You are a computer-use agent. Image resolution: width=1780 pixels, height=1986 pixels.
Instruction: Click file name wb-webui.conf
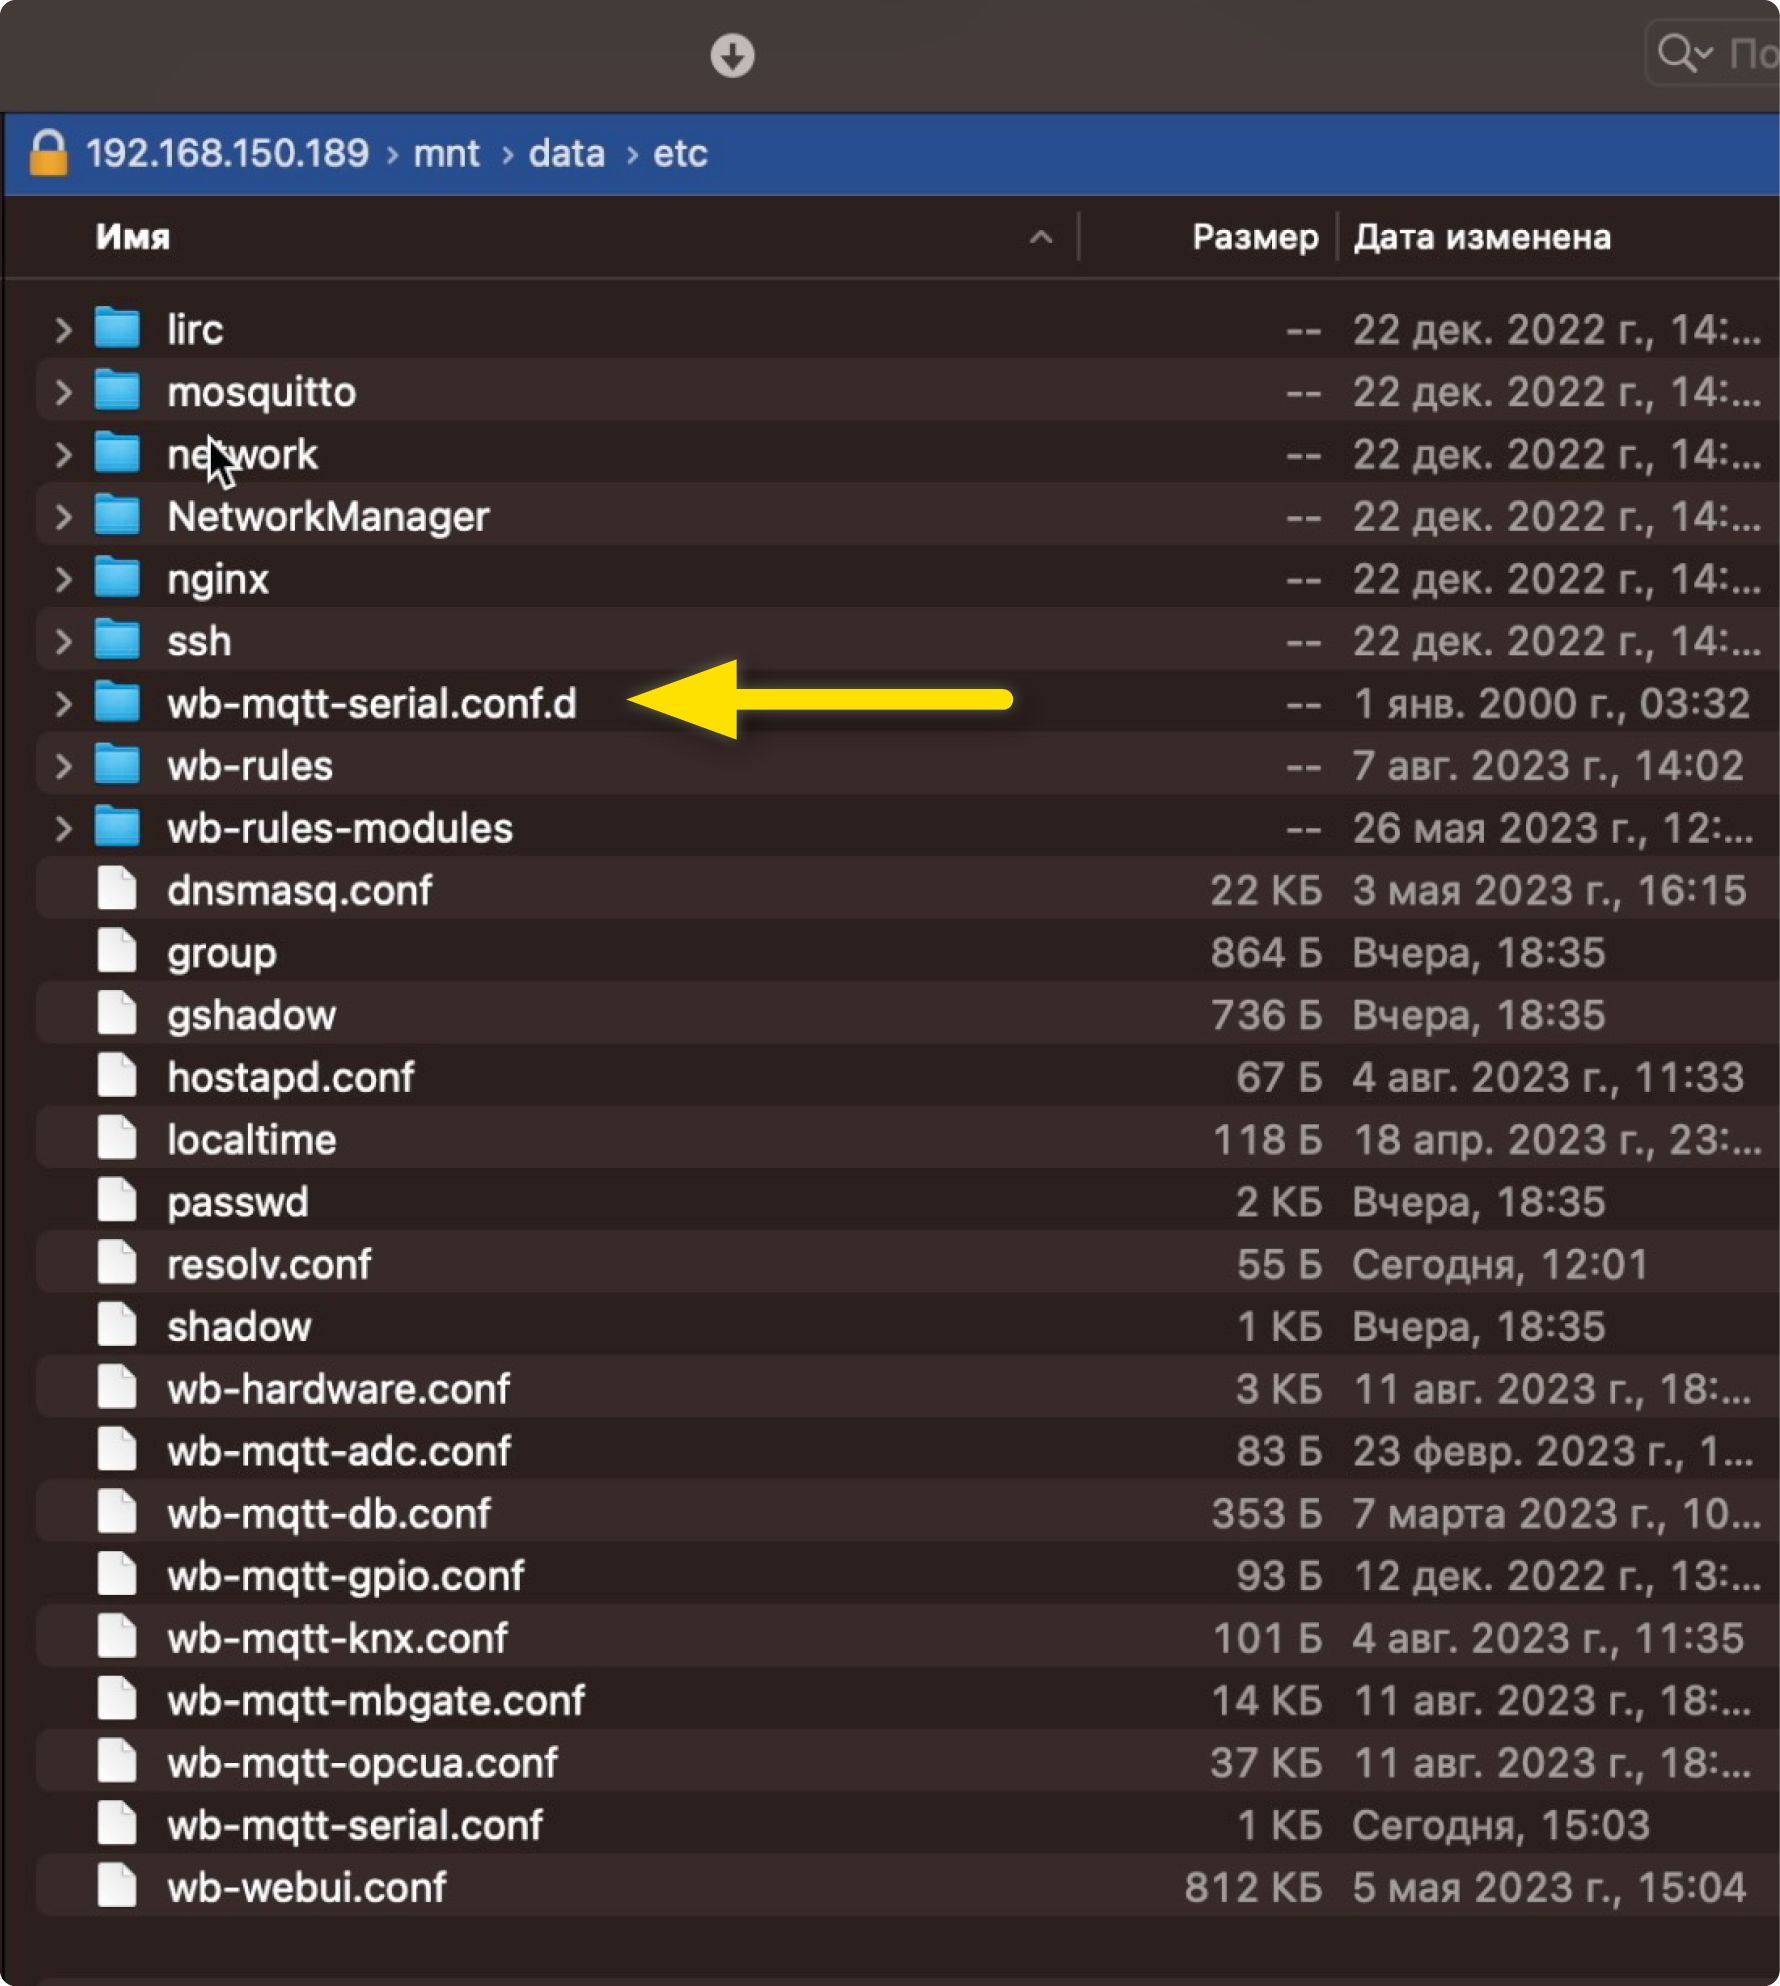(x=306, y=1887)
